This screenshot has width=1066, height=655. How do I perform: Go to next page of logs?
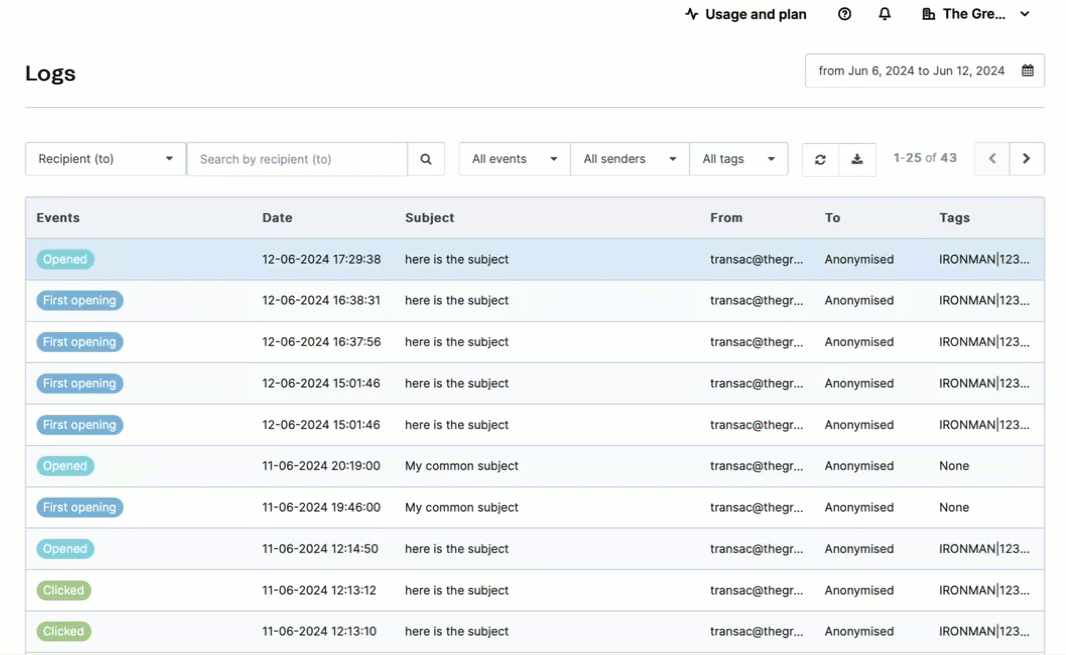[x=1026, y=159]
